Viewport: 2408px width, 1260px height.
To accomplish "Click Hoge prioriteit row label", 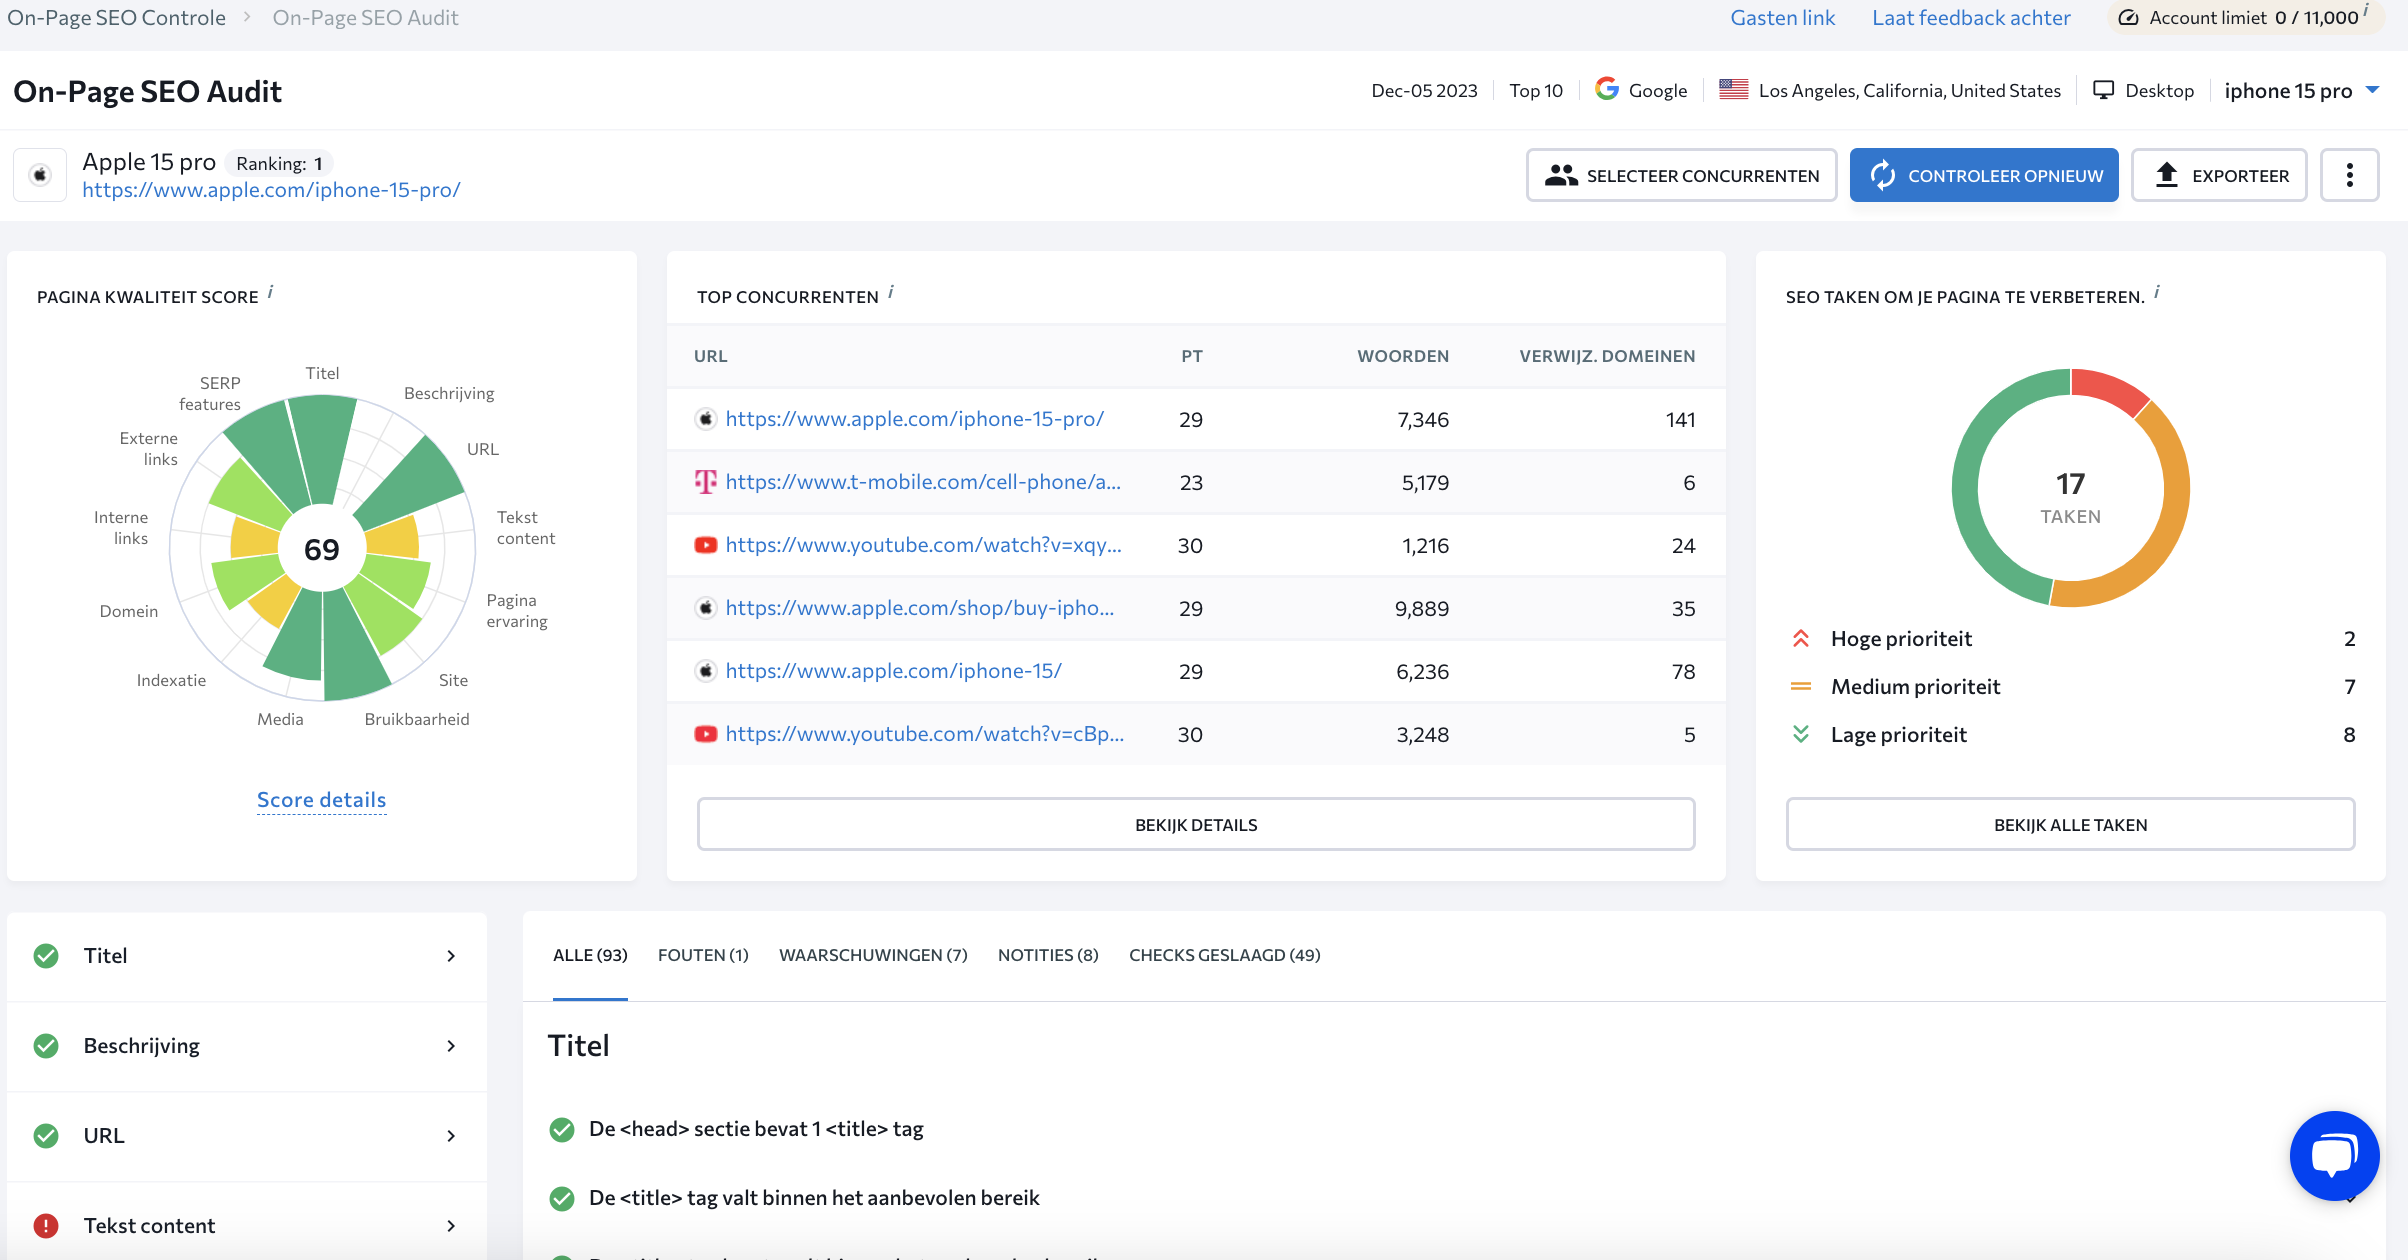I will (1901, 639).
